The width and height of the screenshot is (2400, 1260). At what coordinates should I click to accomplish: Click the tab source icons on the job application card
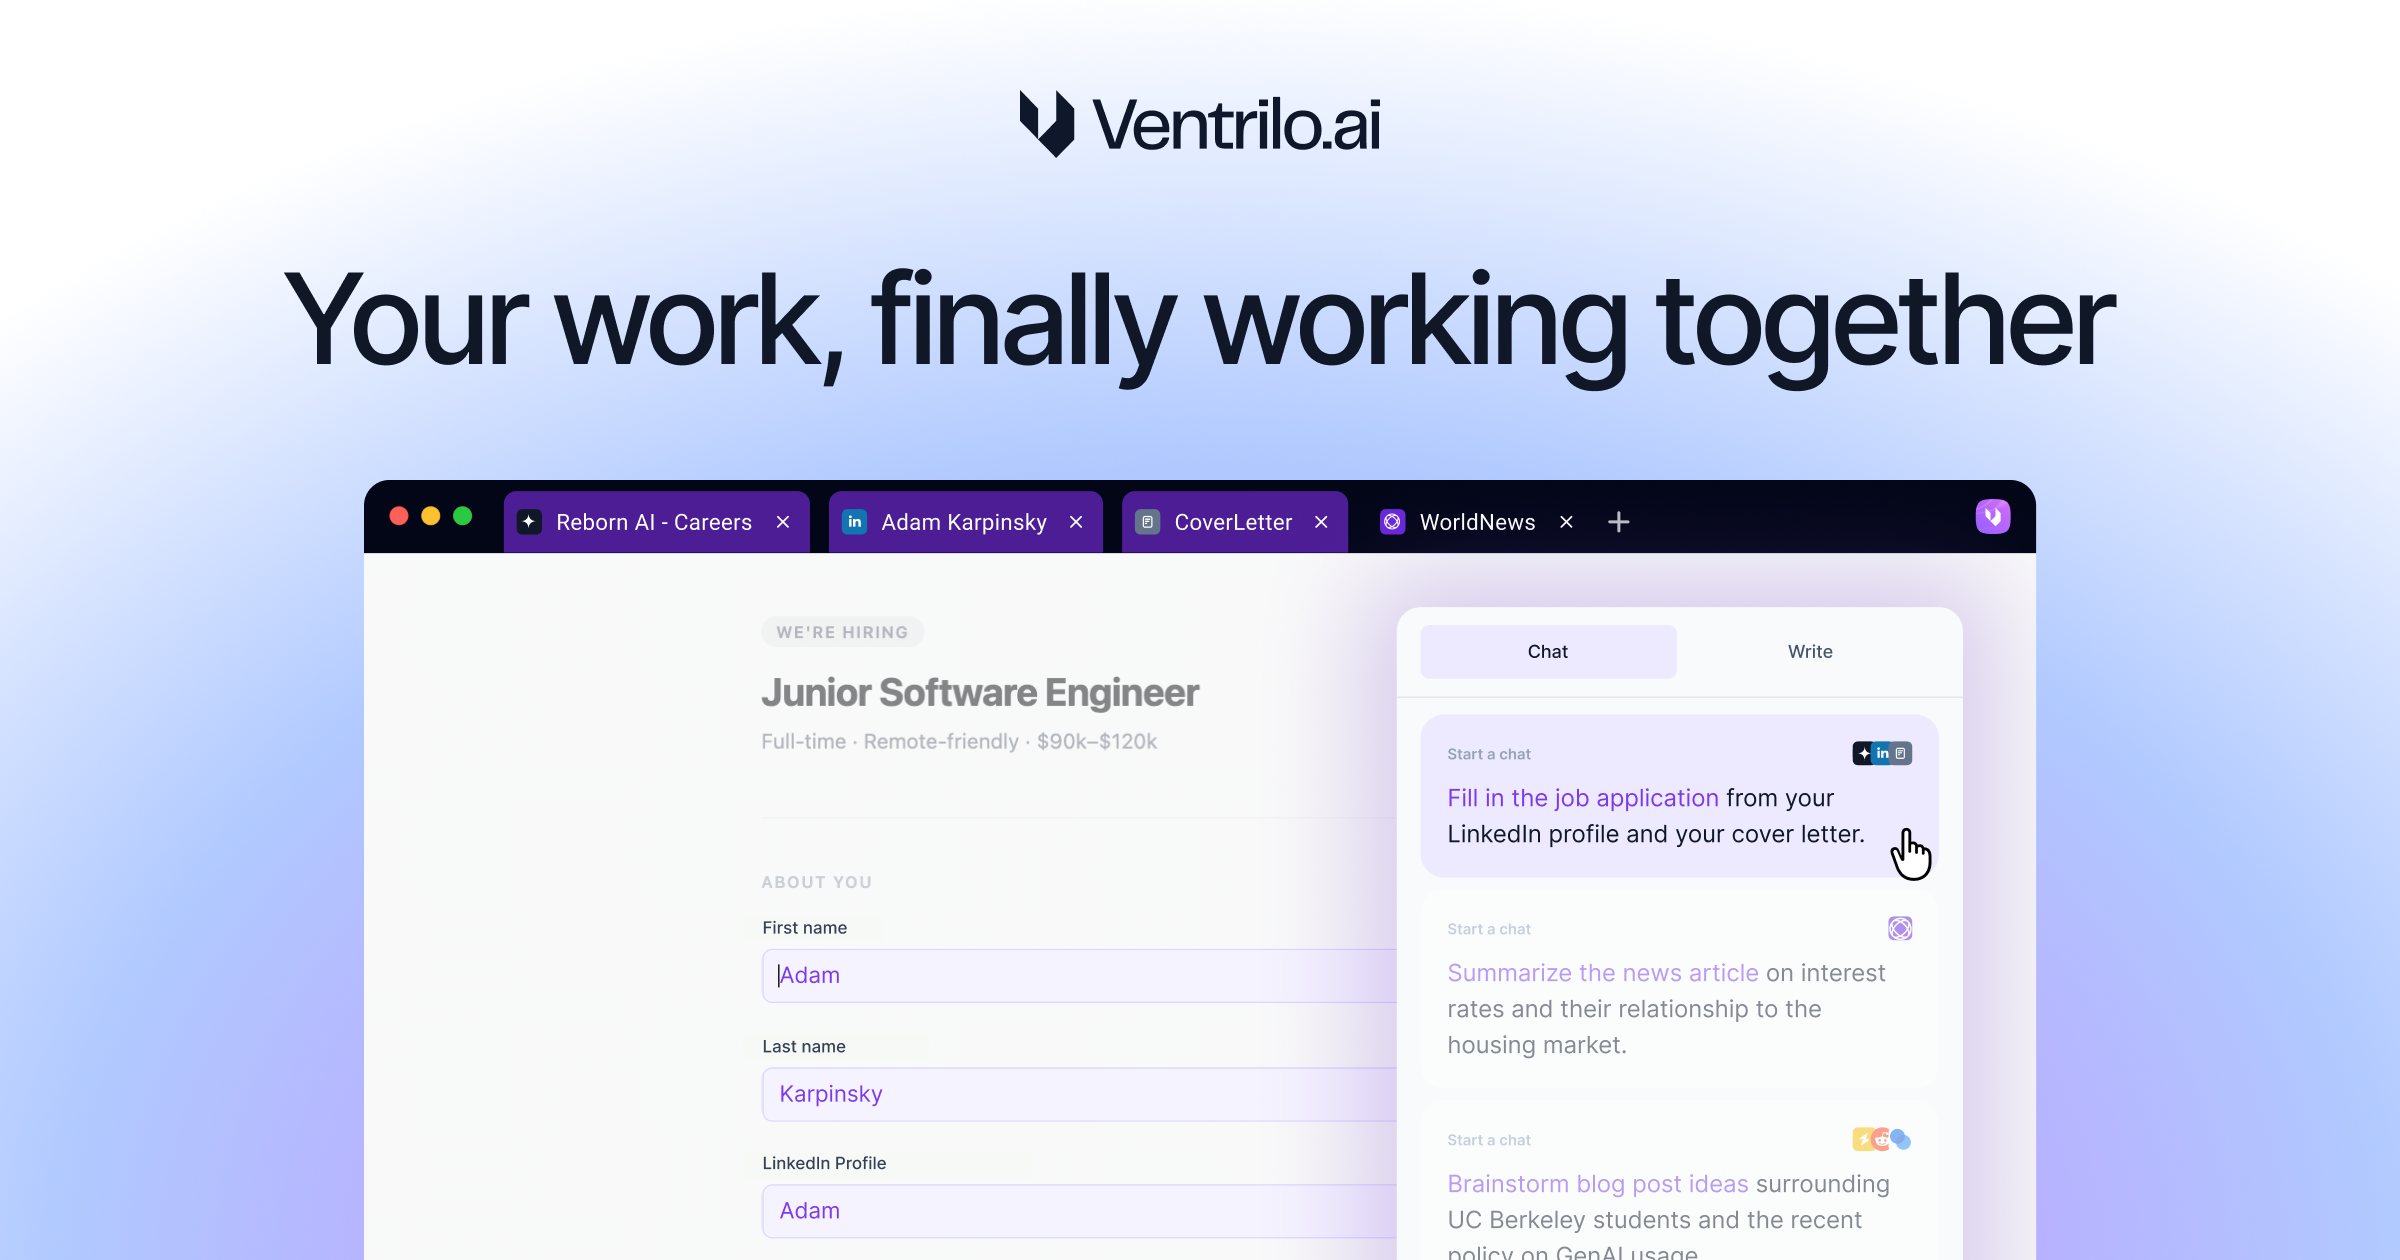[1882, 753]
